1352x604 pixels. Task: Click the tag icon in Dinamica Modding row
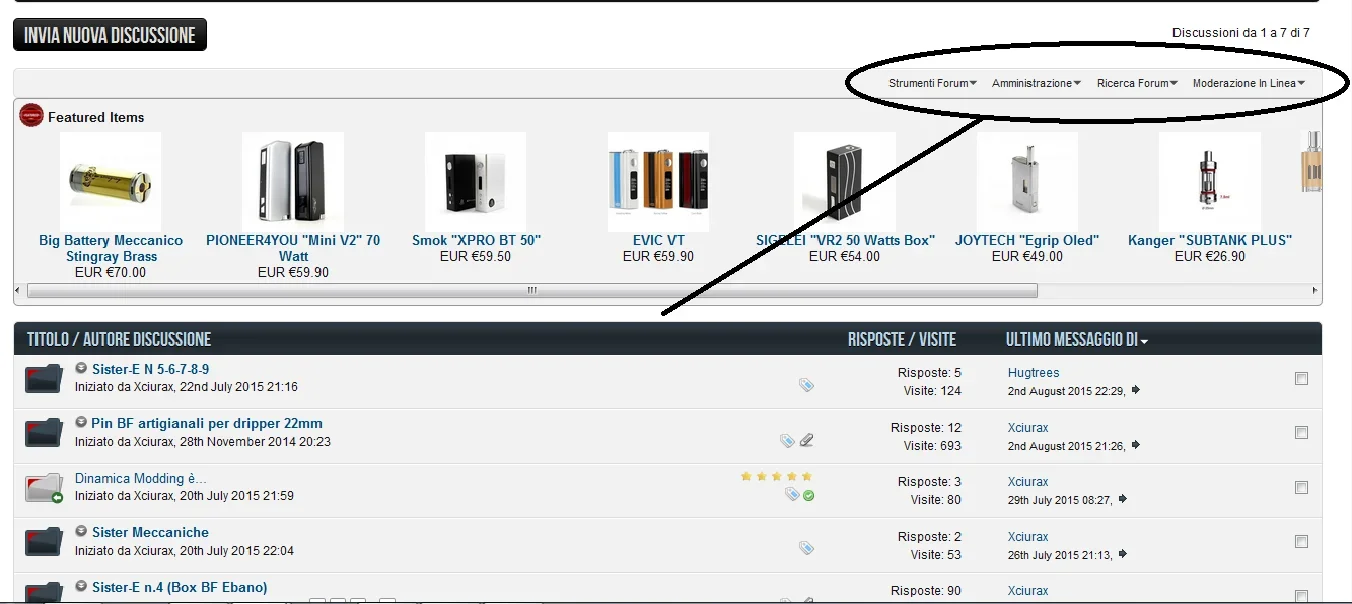click(x=792, y=494)
